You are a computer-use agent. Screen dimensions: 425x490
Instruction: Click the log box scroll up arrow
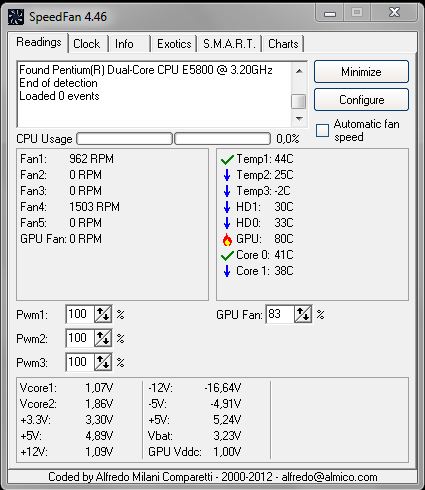pos(299,71)
